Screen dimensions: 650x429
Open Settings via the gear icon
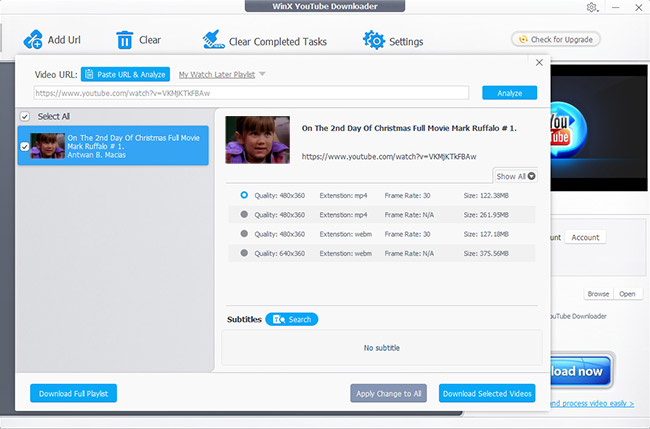(x=374, y=40)
